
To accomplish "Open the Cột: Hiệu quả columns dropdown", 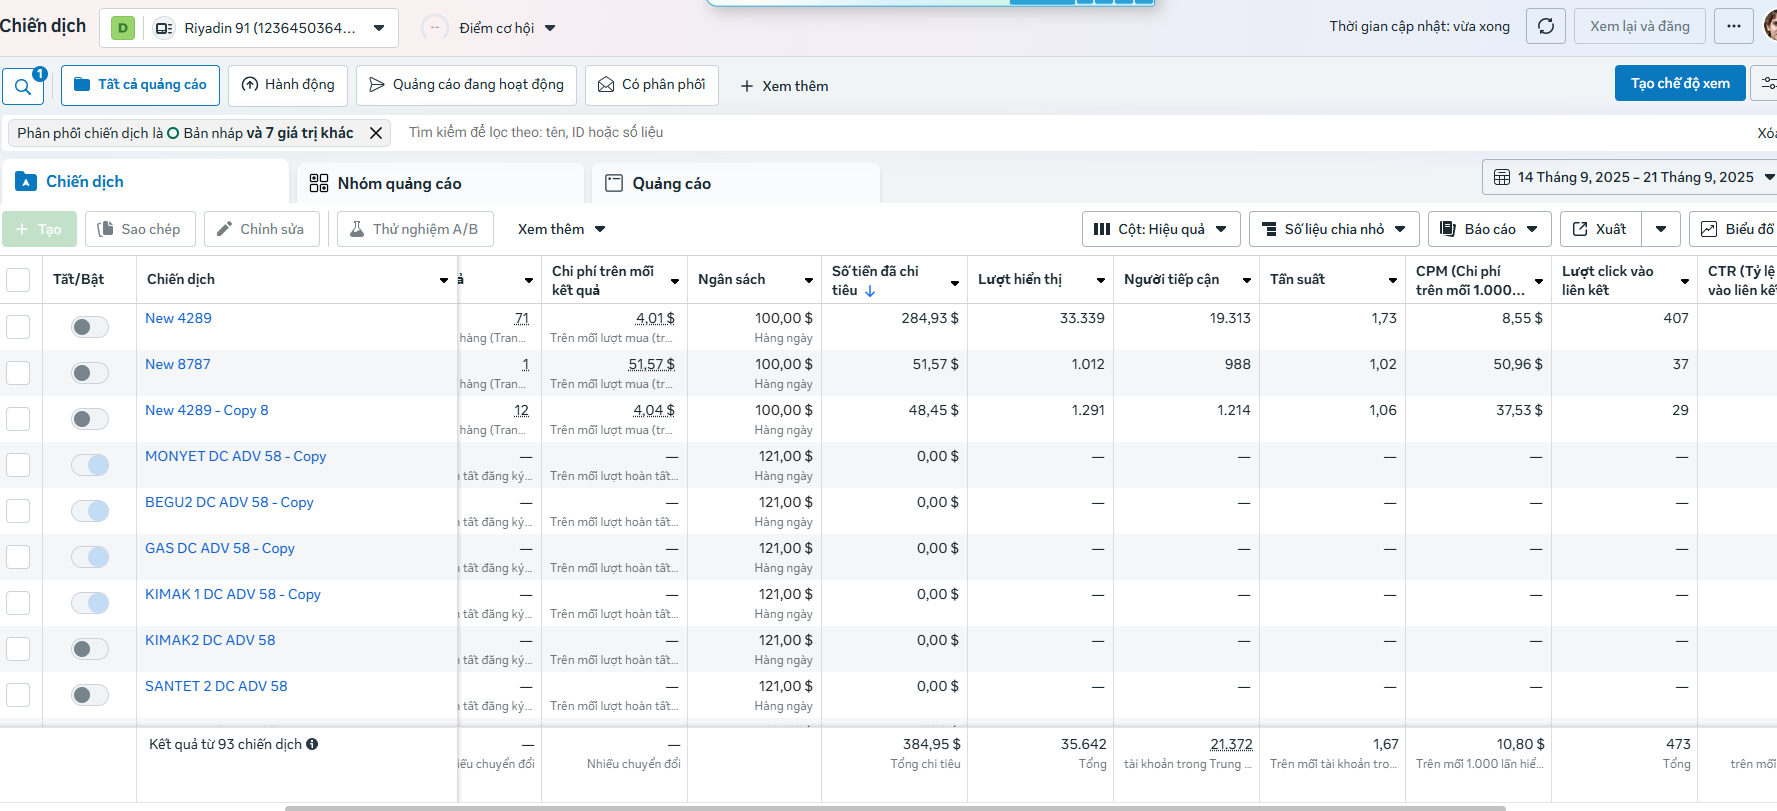I will (x=1160, y=229).
